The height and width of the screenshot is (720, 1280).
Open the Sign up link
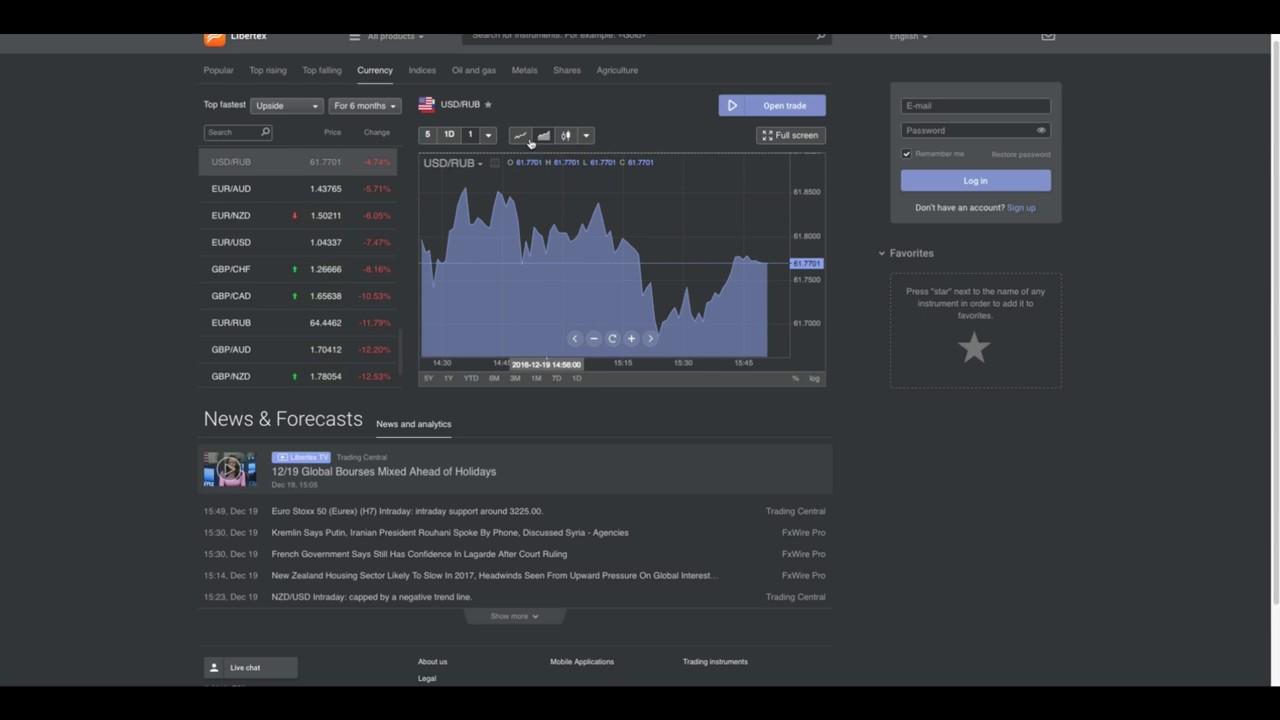coord(1021,208)
